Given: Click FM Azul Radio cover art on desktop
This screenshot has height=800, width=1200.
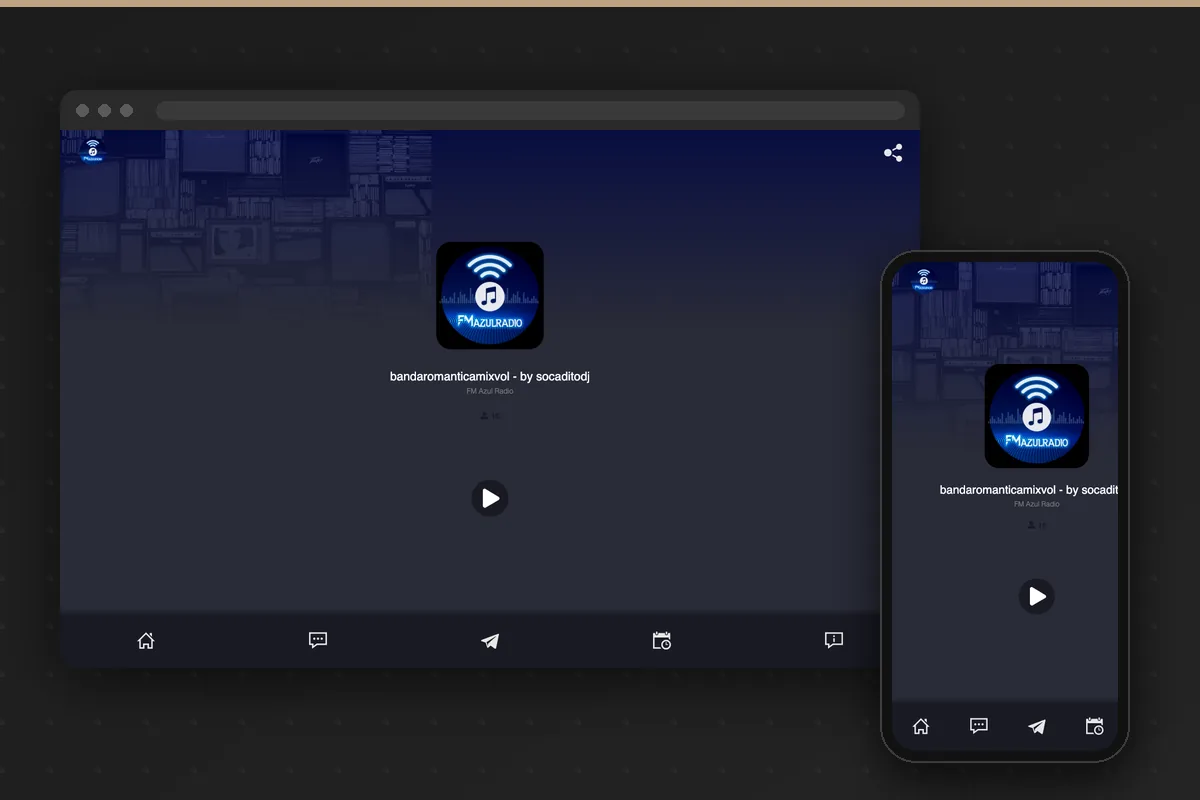Looking at the screenshot, I should pyautogui.click(x=490, y=295).
